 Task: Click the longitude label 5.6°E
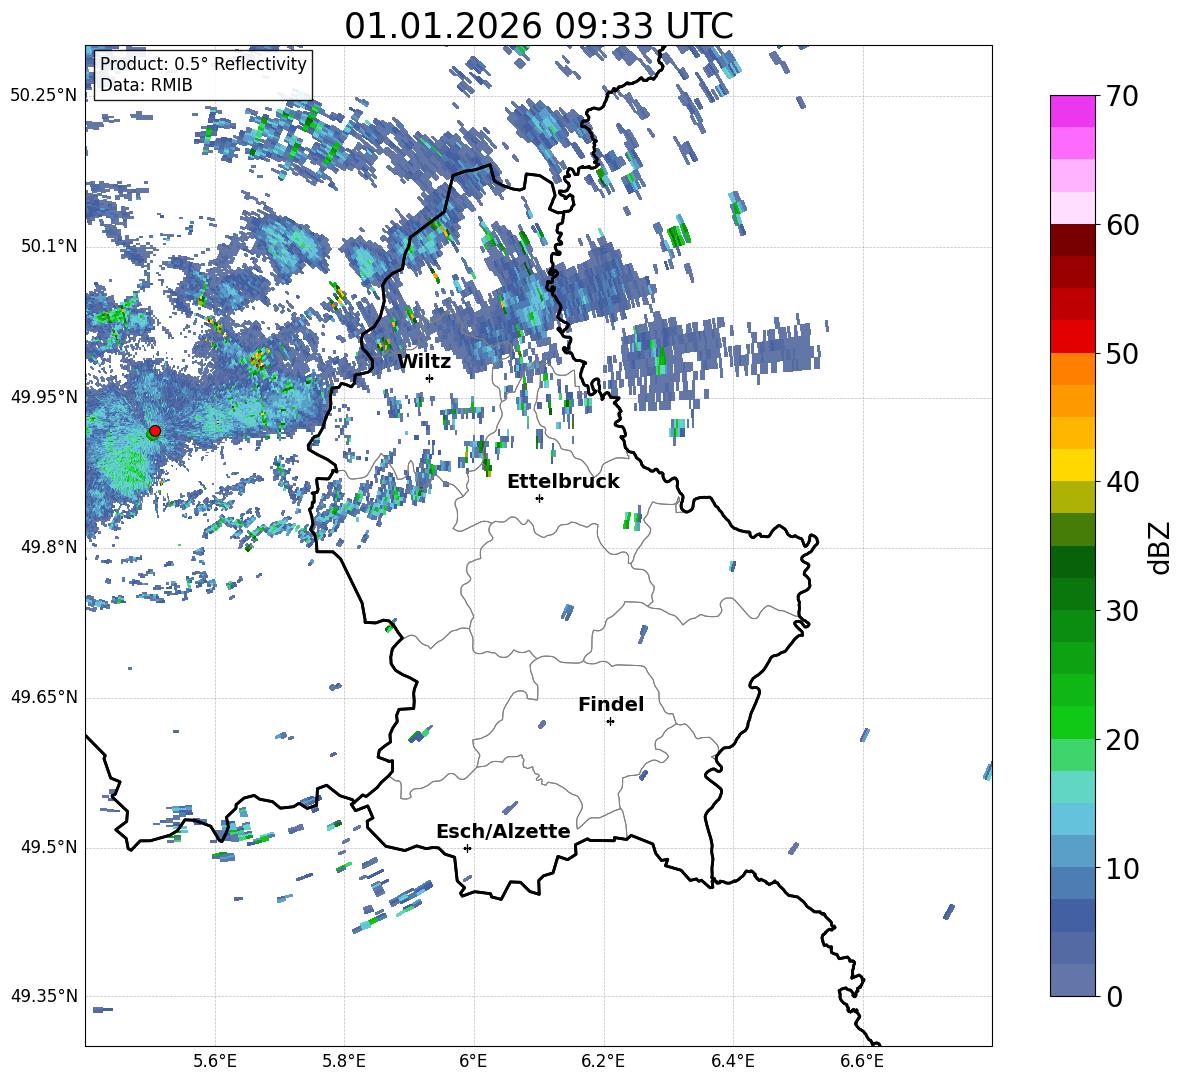coord(215,1061)
